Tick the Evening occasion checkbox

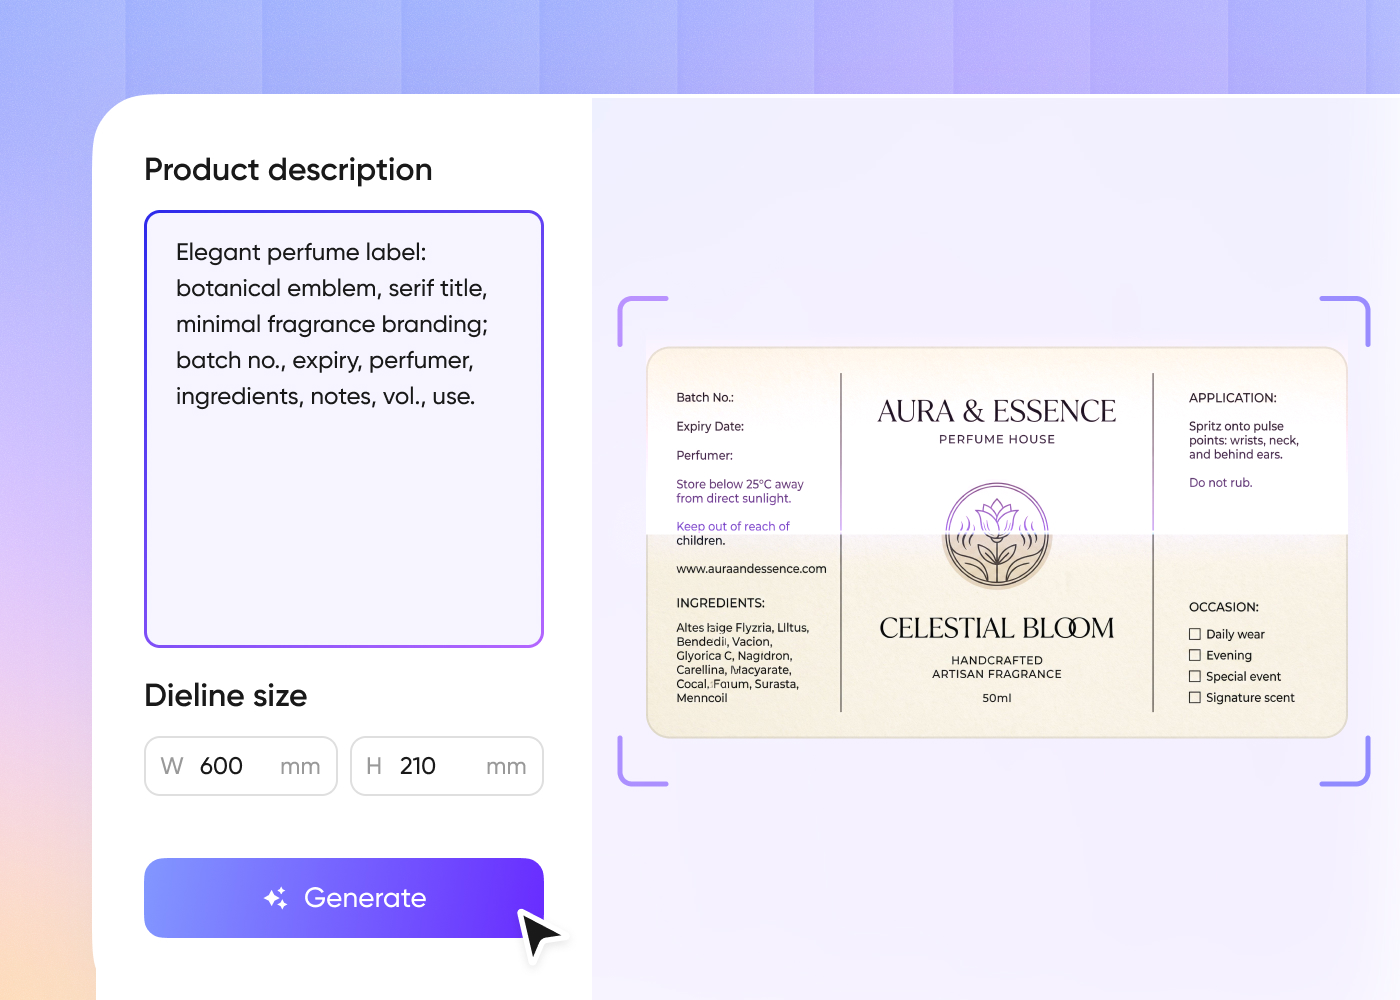pos(1195,655)
